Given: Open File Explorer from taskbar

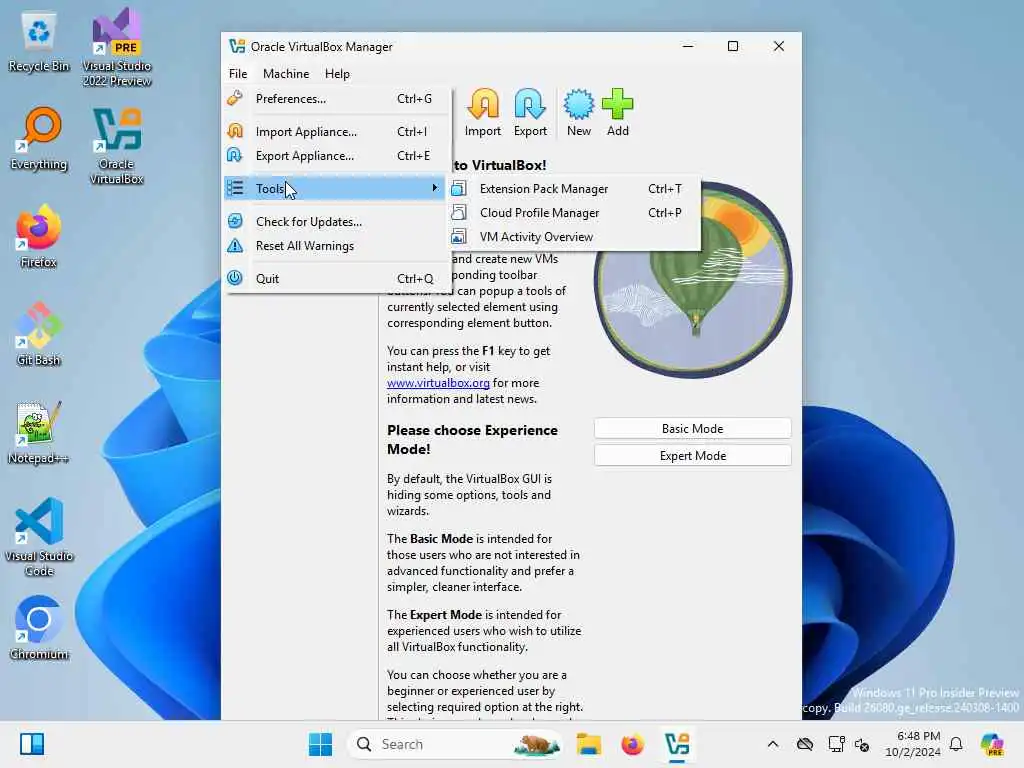Looking at the screenshot, I should coord(588,744).
